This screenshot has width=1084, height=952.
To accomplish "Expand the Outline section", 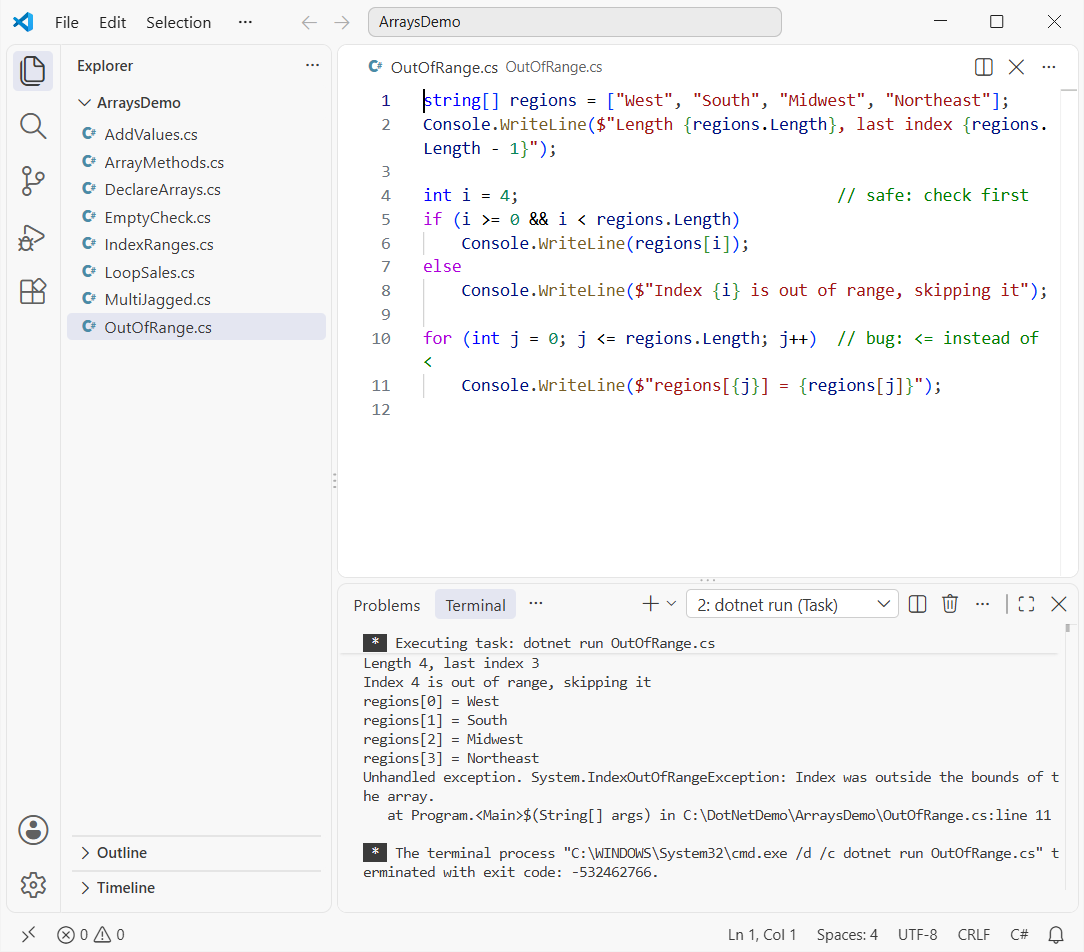I will 196,852.
